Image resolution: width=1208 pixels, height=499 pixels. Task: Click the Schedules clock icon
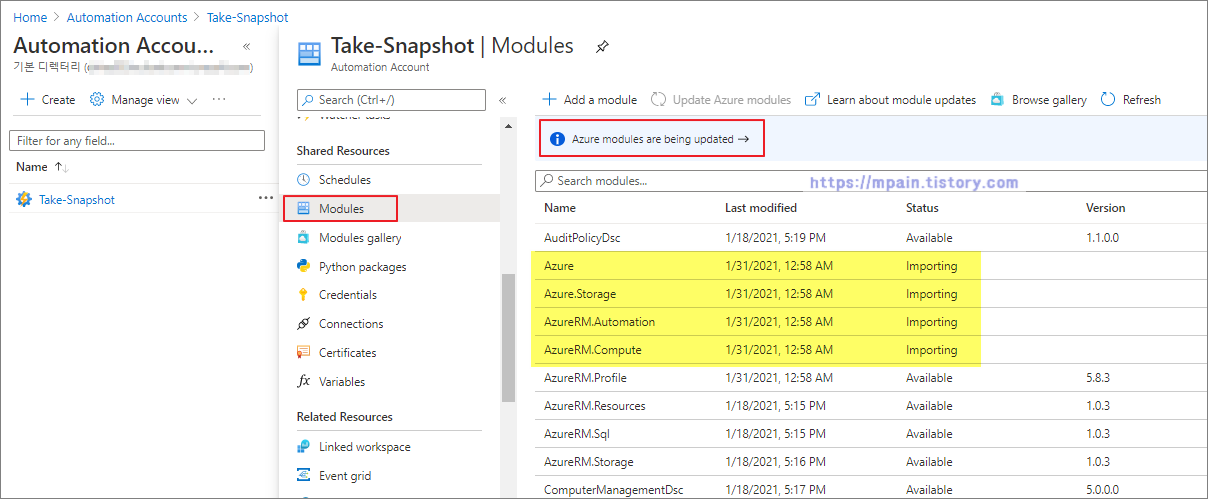pos(304,180)
